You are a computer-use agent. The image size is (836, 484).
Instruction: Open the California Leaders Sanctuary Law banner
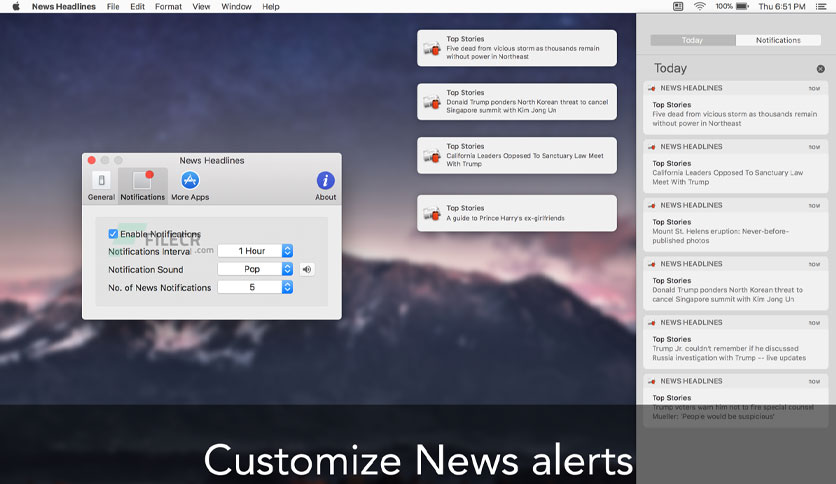[517, 156]
